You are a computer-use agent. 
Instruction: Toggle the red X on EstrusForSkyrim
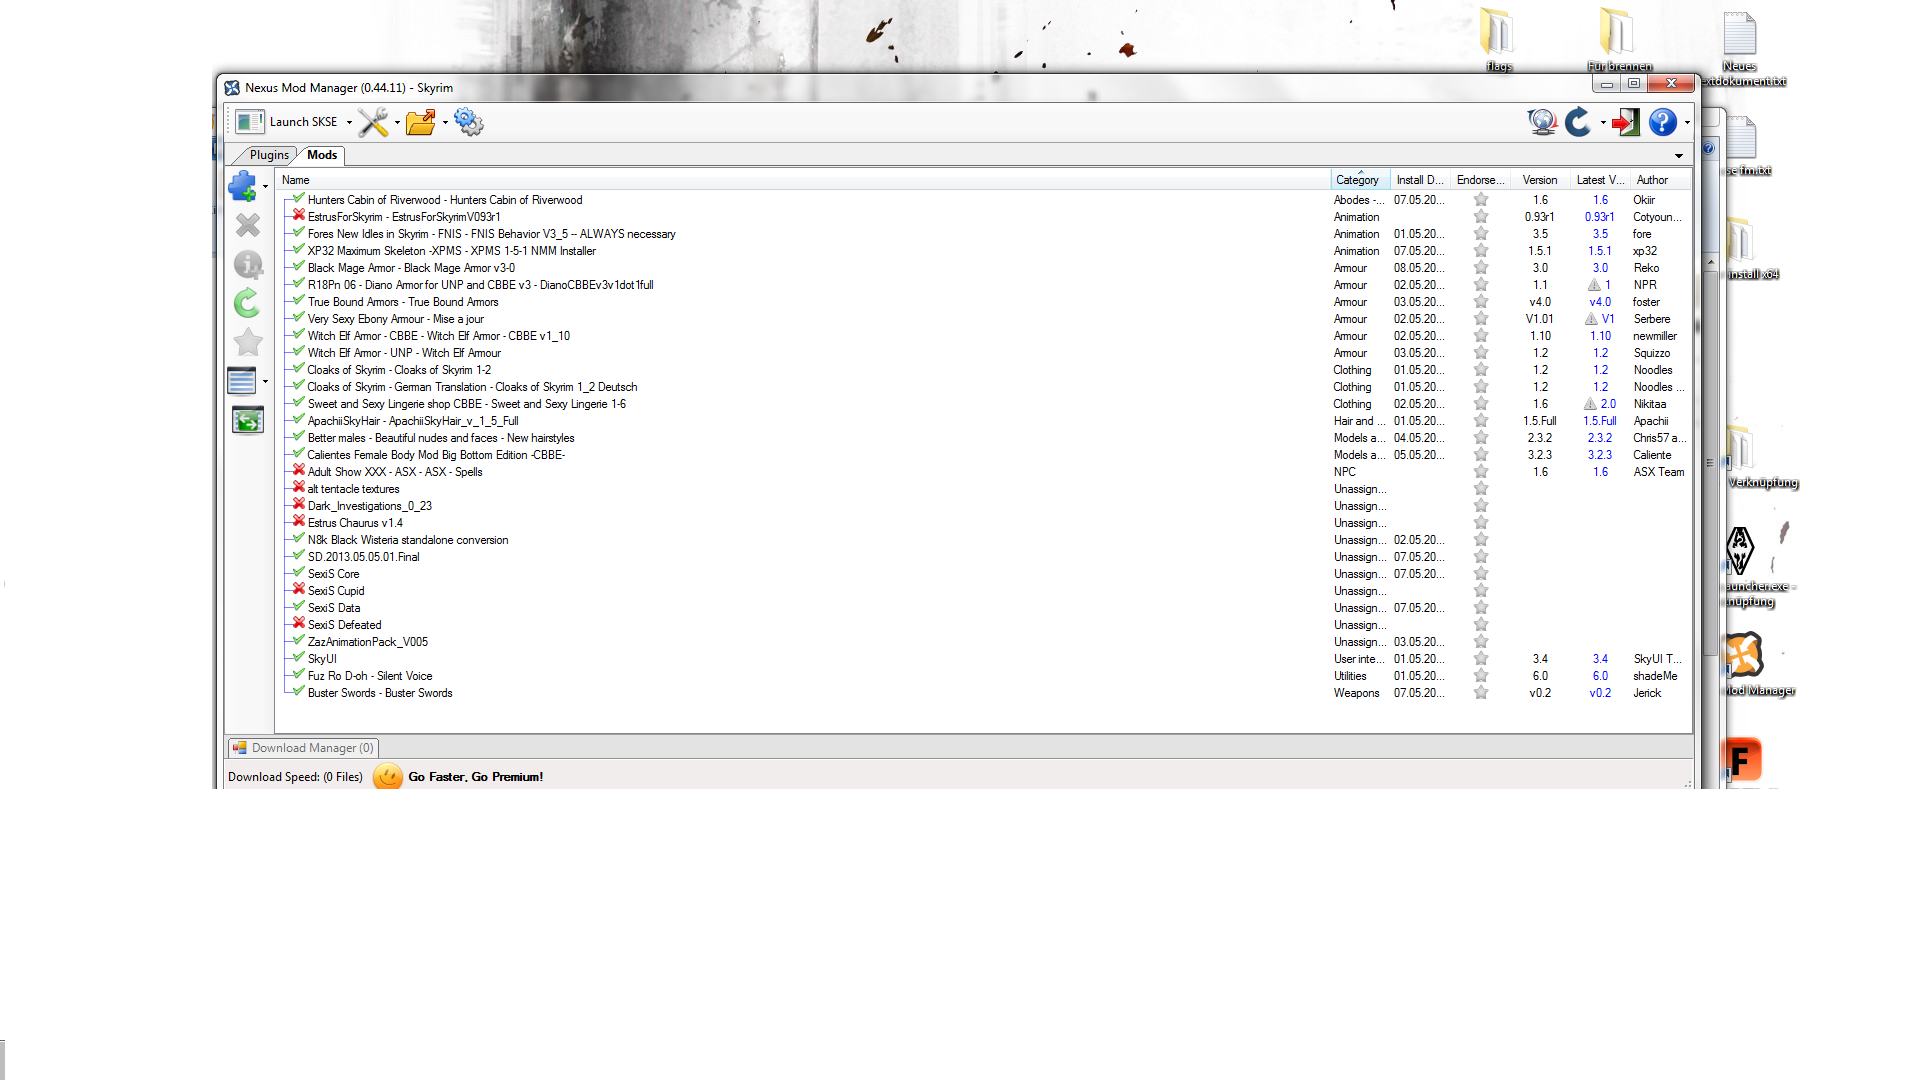coord(299,216)
